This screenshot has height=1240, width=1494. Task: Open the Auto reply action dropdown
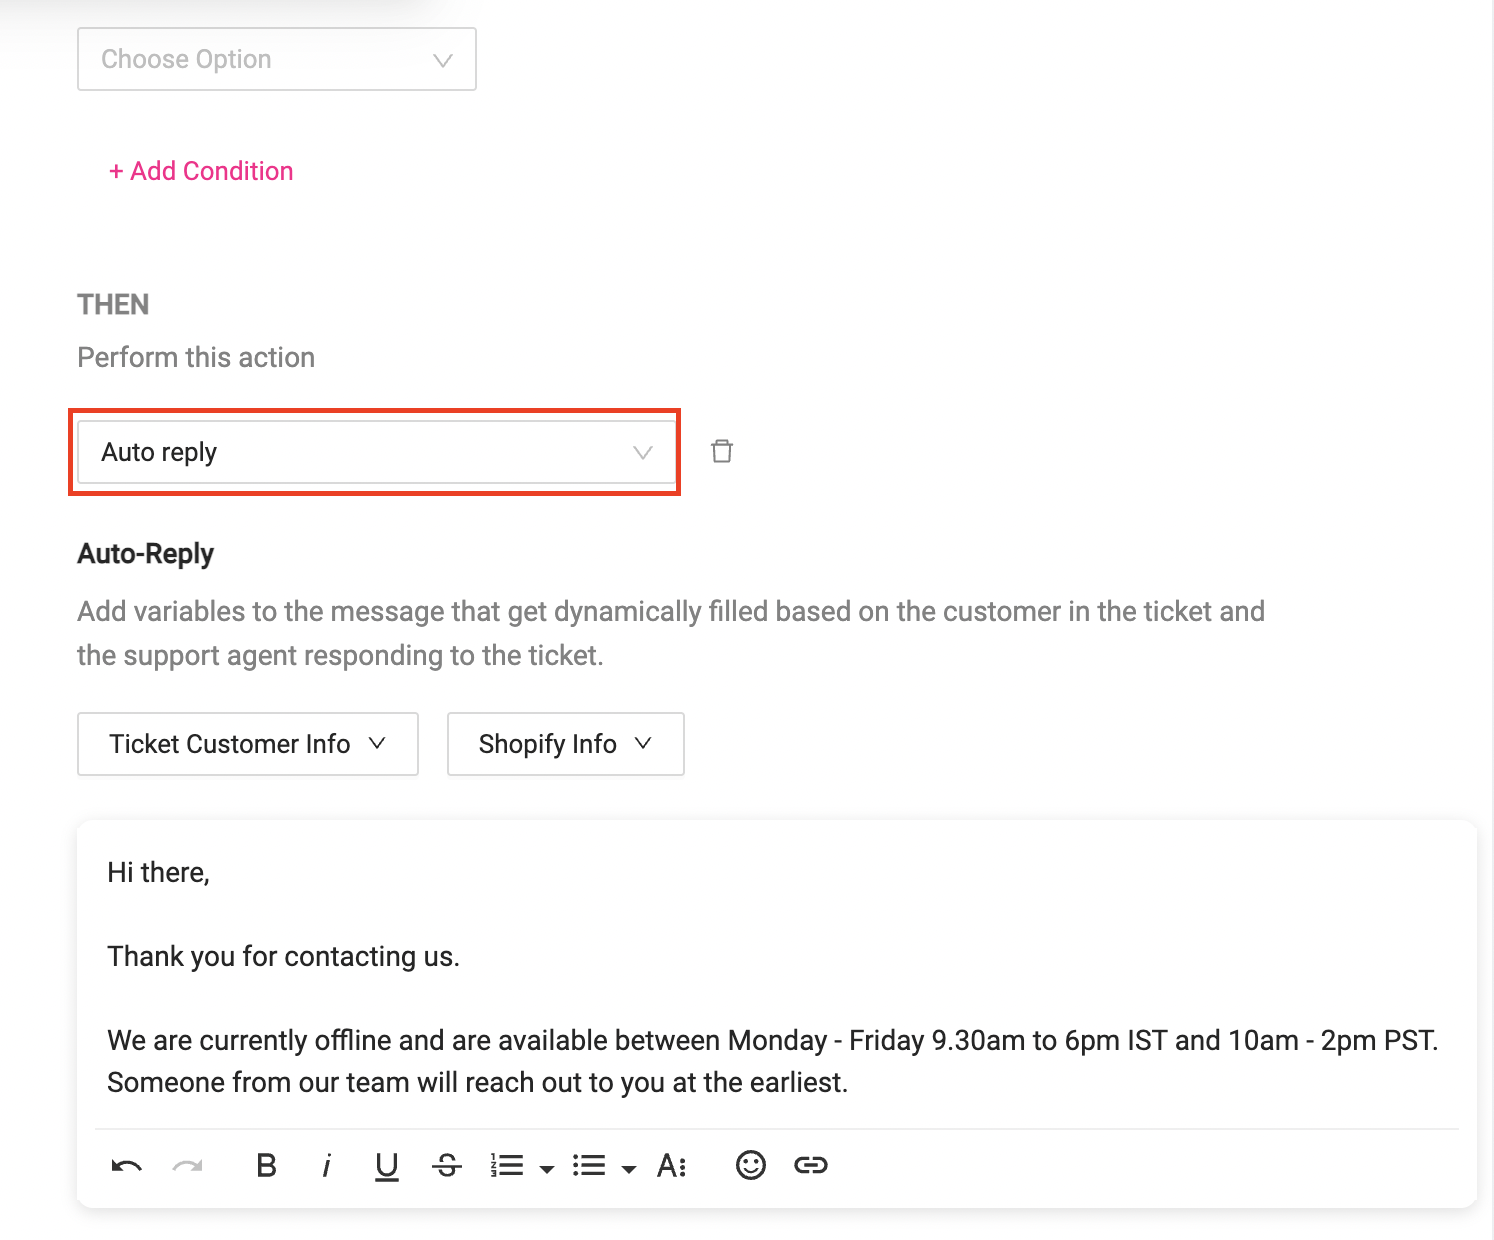(x=377, y=452)
